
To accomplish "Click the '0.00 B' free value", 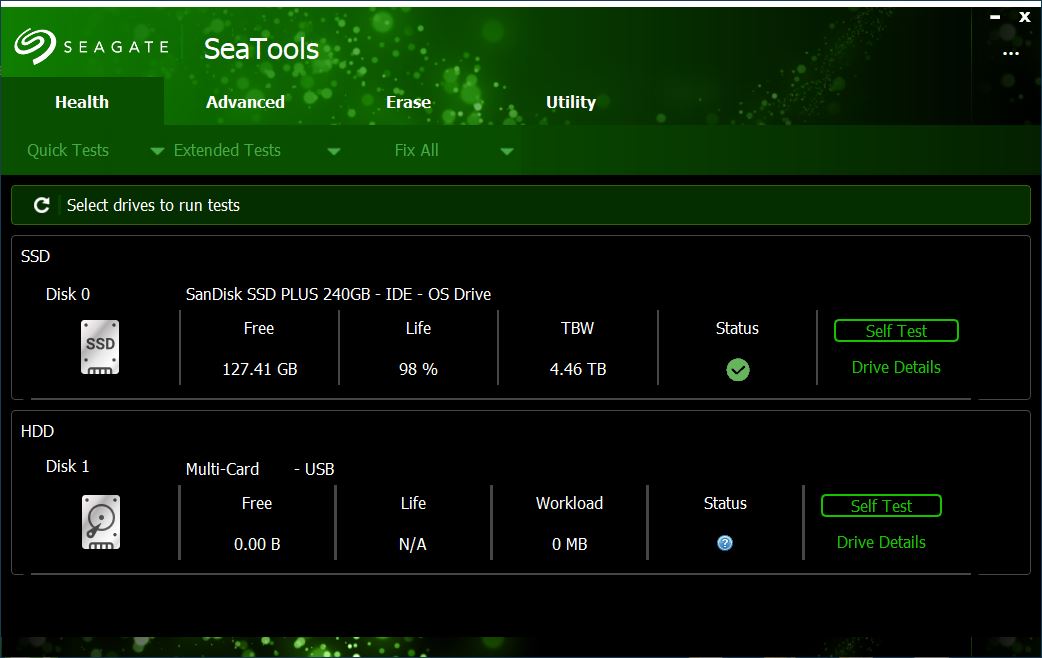I will click(x=257, y=544).
